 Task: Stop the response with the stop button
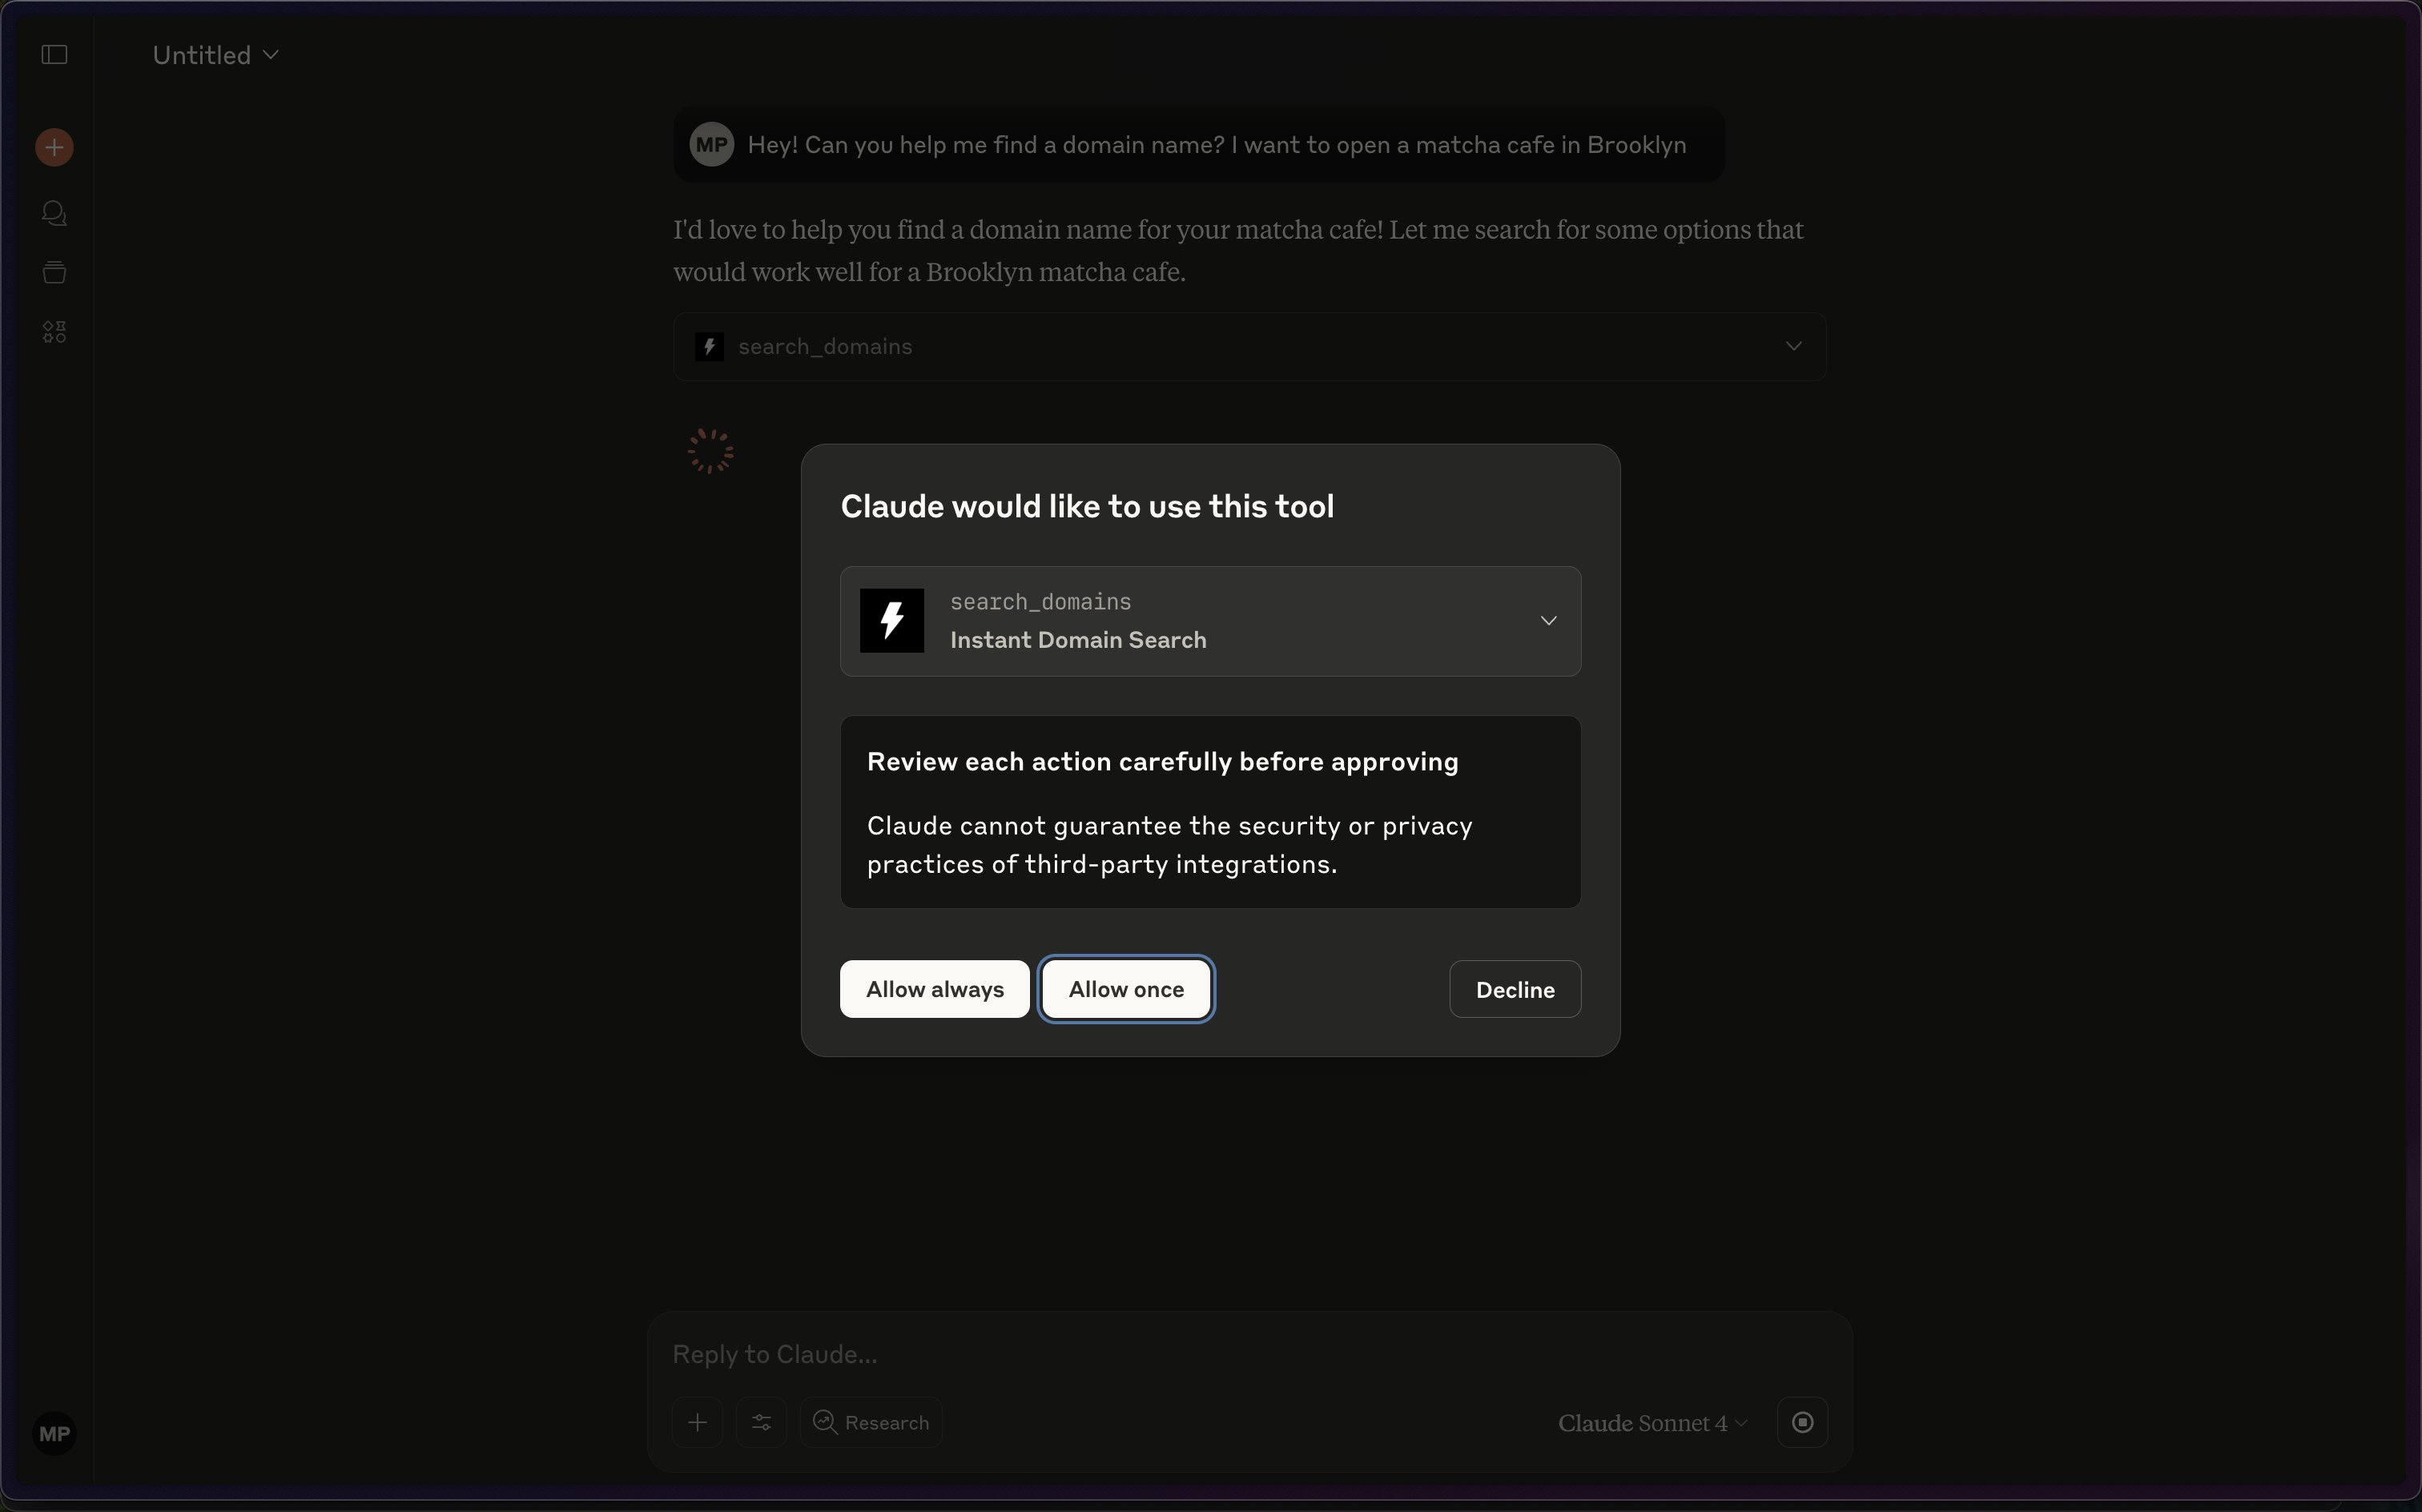click(x=1802, y=1422)
